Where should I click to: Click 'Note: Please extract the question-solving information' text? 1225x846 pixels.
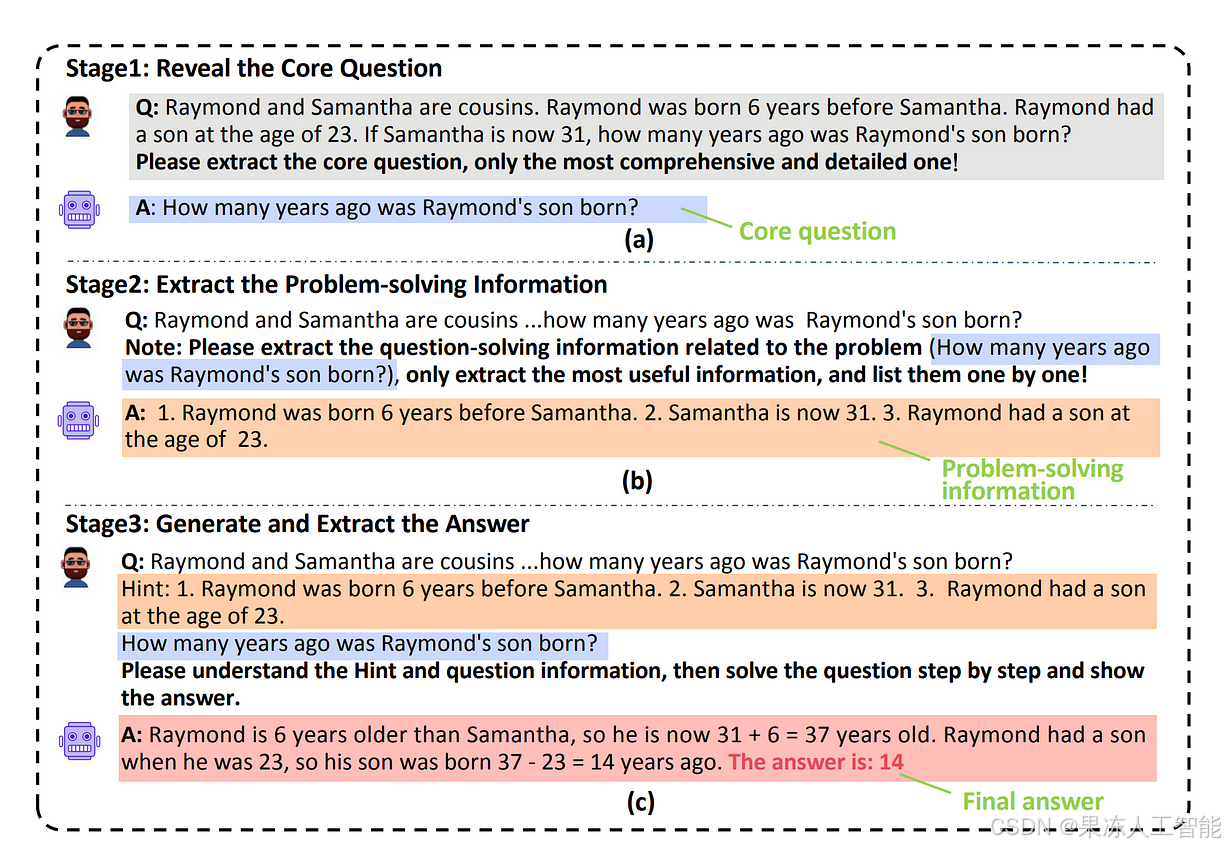523,348
